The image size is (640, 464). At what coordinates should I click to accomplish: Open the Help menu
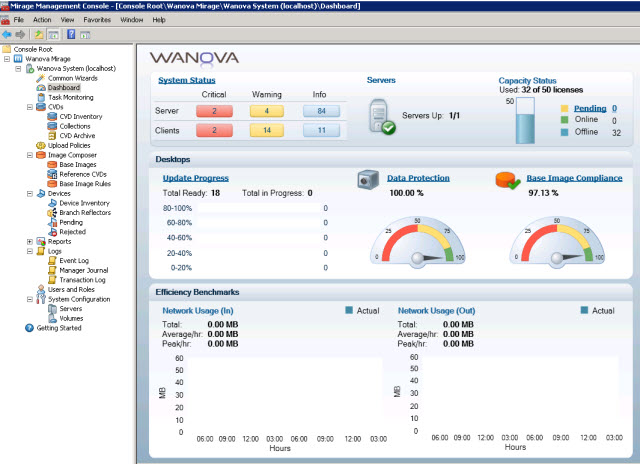pyautogui.click(x=159, y=20)
